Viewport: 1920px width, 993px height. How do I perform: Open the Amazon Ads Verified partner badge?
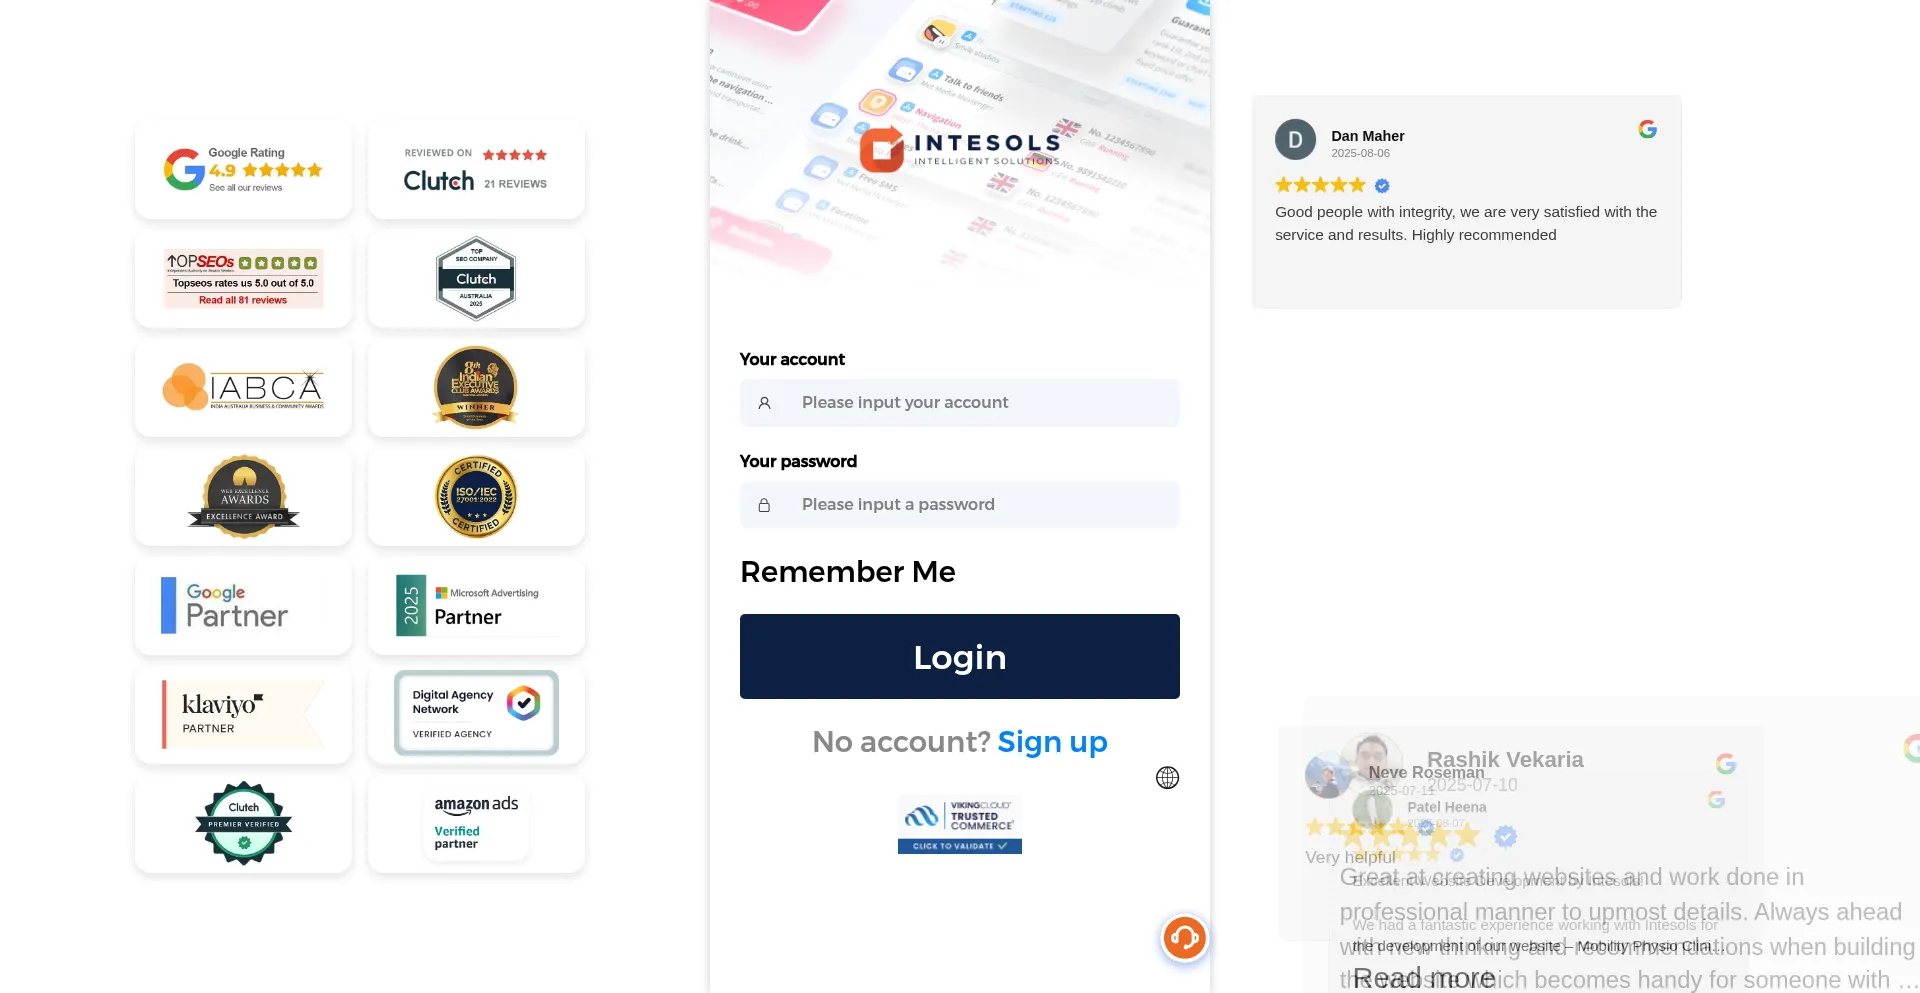coord(476,824)
